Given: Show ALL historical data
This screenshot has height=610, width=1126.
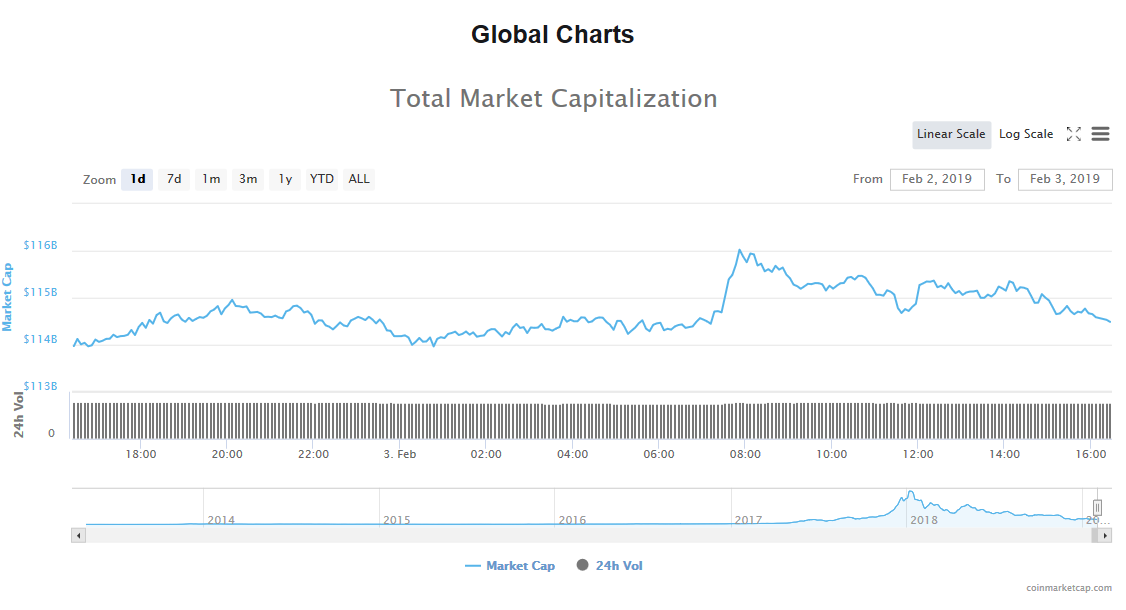Looking at the screenshot, I should [x=359, y=179].
